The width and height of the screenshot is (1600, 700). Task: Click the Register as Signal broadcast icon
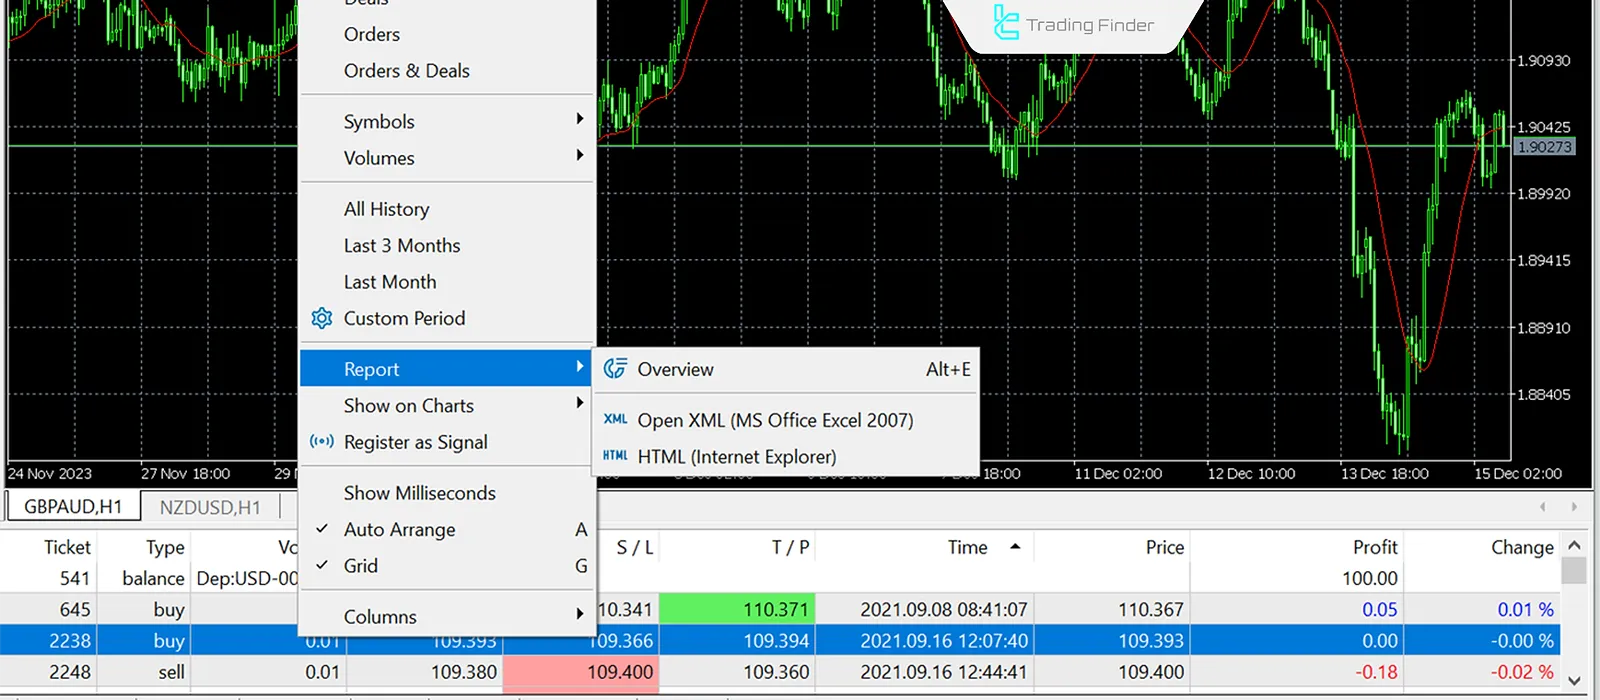[x=321, y=442]
